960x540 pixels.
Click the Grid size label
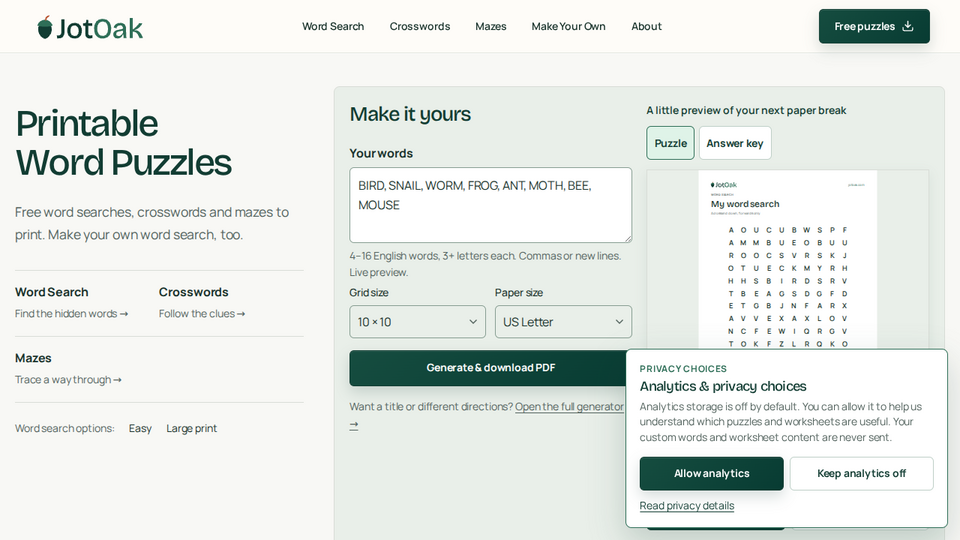369,293
